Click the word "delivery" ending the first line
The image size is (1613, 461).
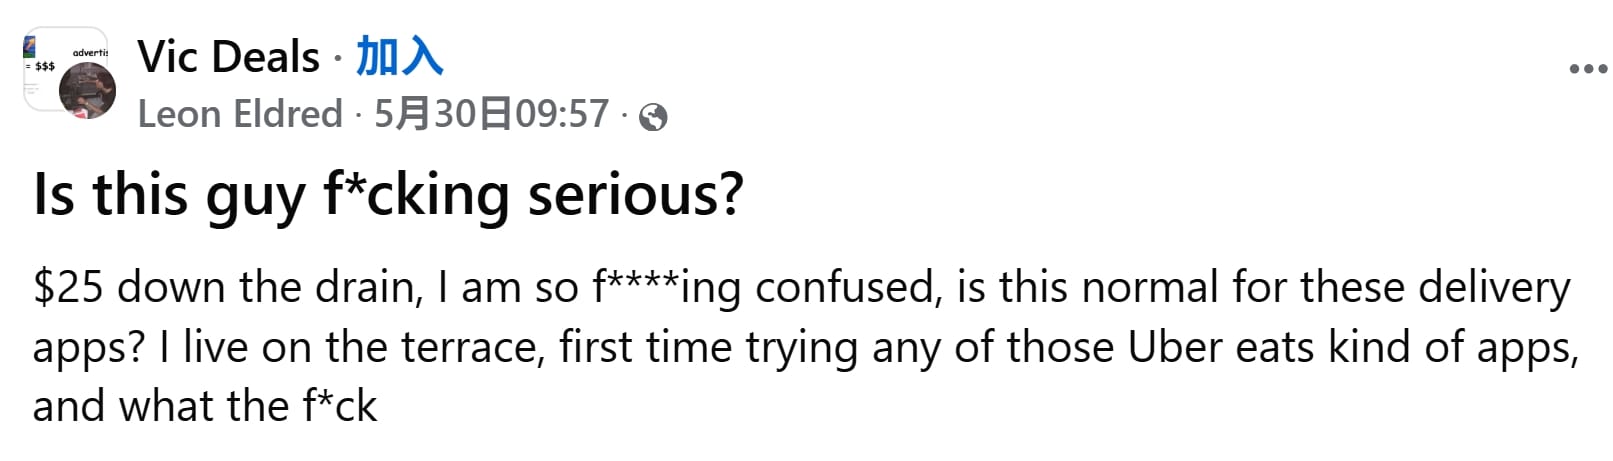(x=1494, y=289)
